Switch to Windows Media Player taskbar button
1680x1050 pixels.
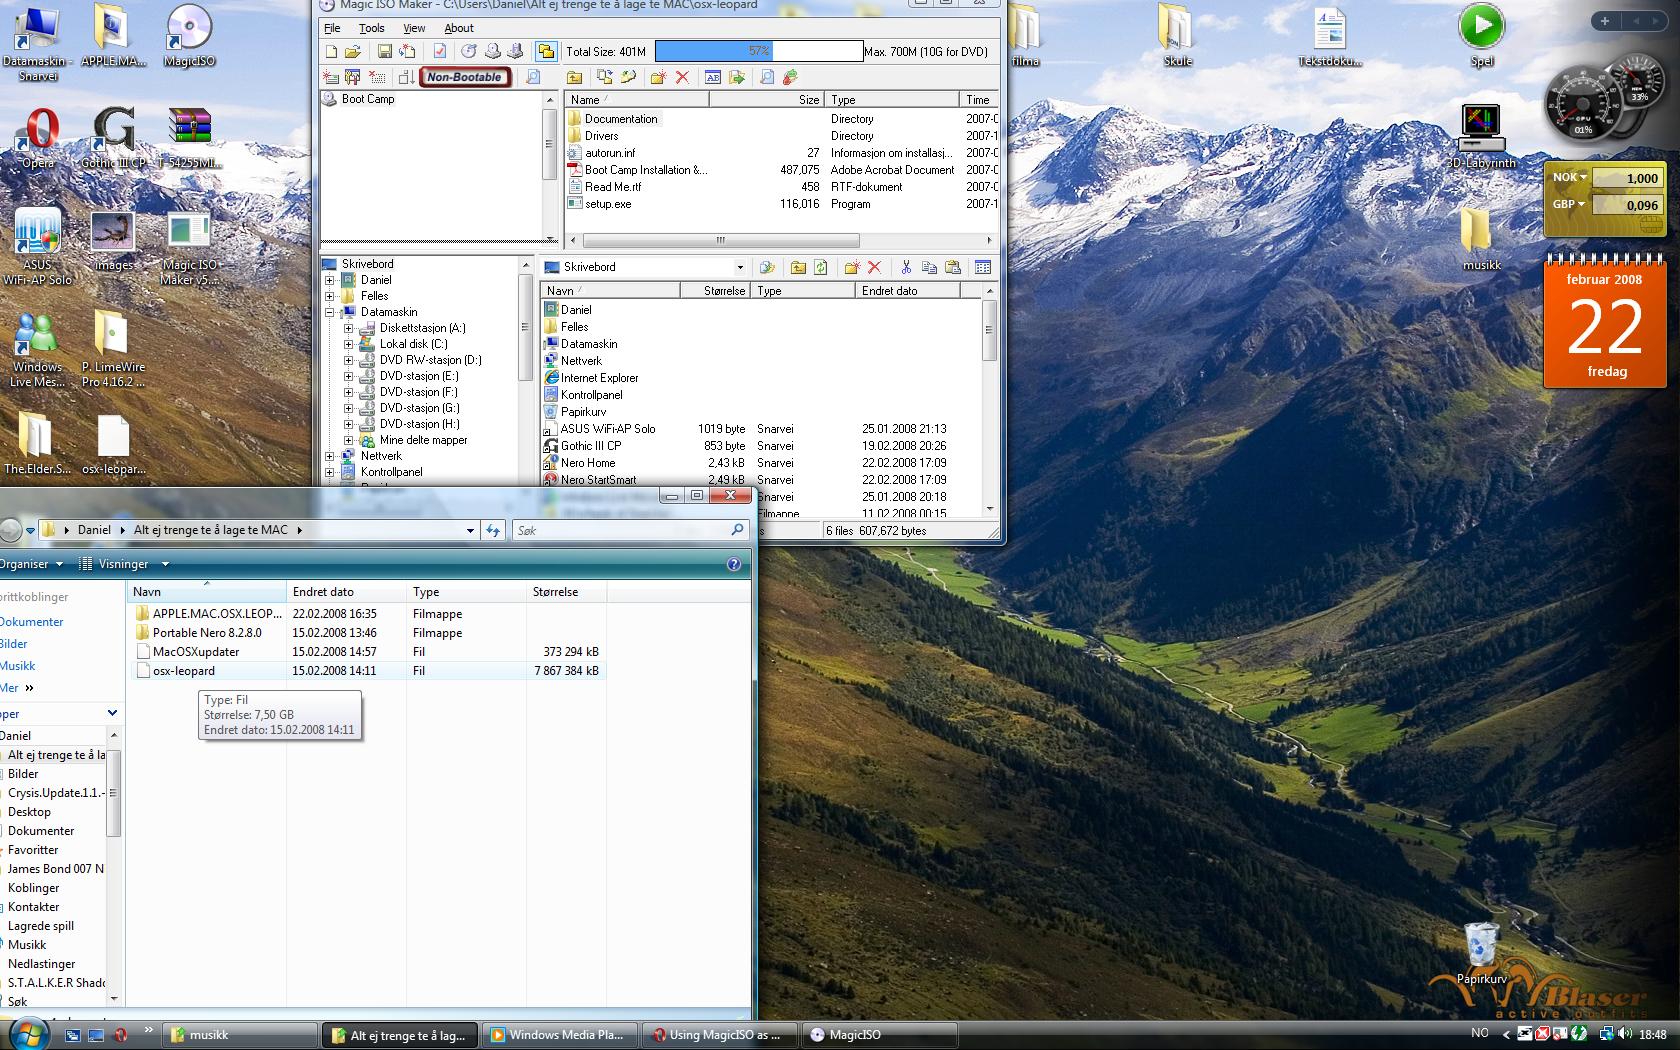(560, 1035)
